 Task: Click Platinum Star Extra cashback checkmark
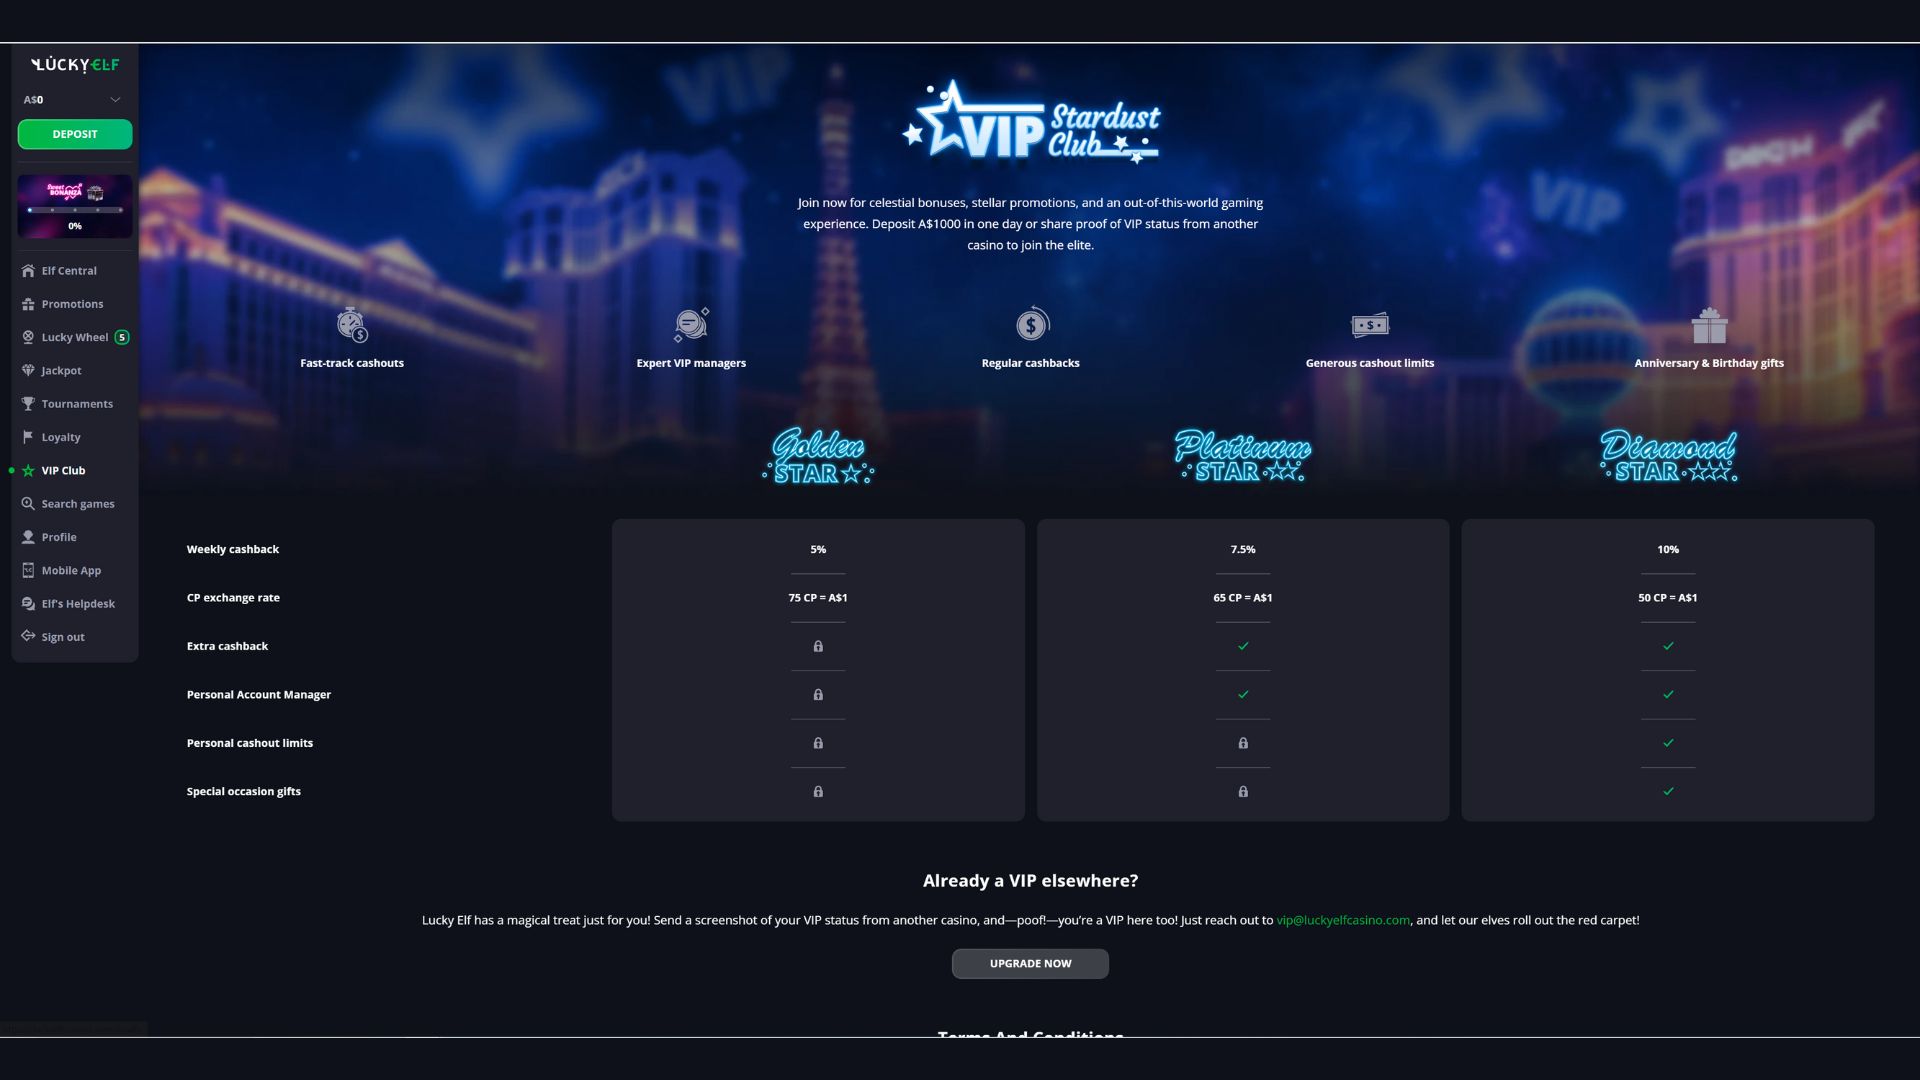pos(1243,646)
